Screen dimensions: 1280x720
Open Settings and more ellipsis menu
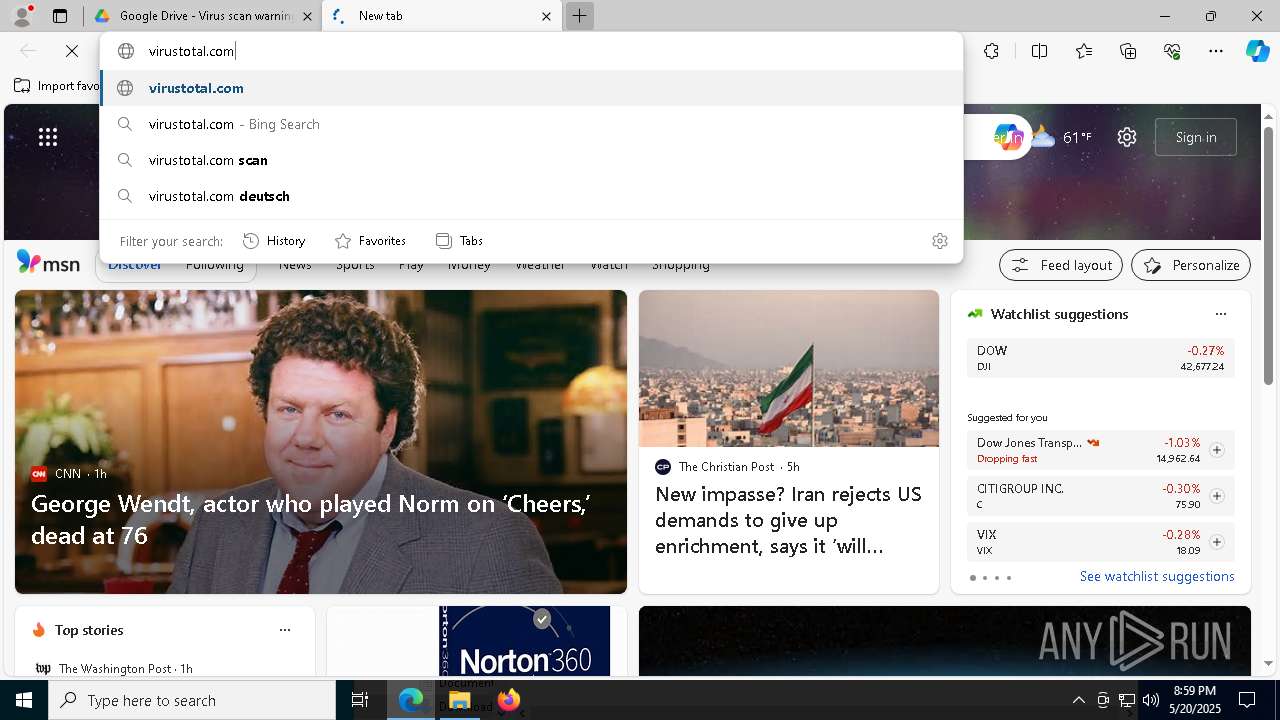(x=1216, y=51)
